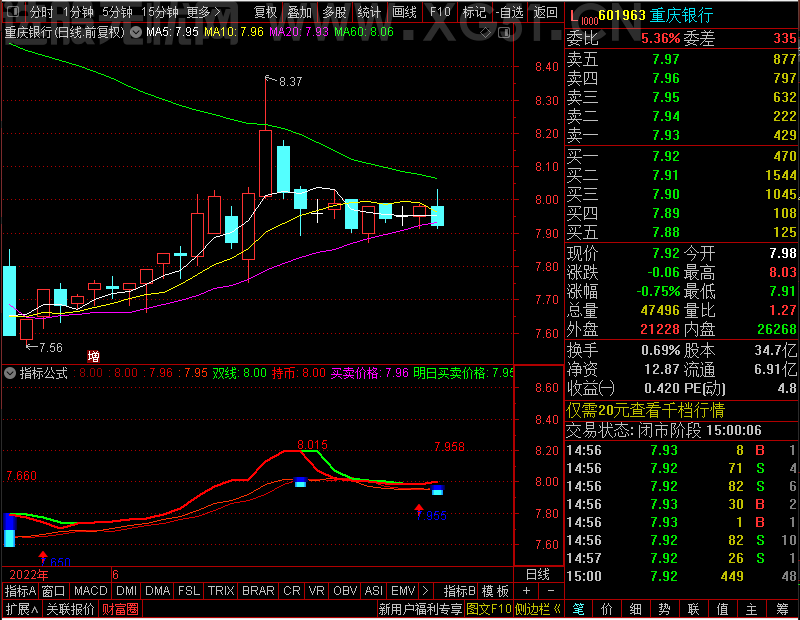Remove stock from watchlist via -自选

click(510, 12)
